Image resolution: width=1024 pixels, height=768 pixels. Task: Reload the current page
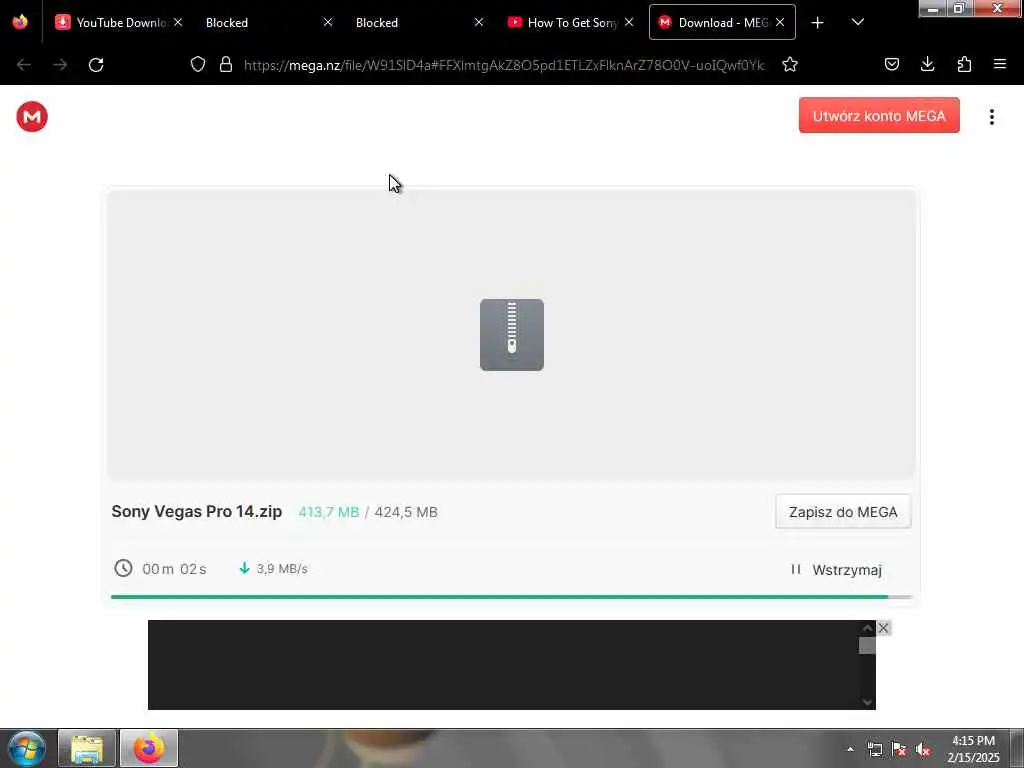pyautogui.click(x=96, y=65)
